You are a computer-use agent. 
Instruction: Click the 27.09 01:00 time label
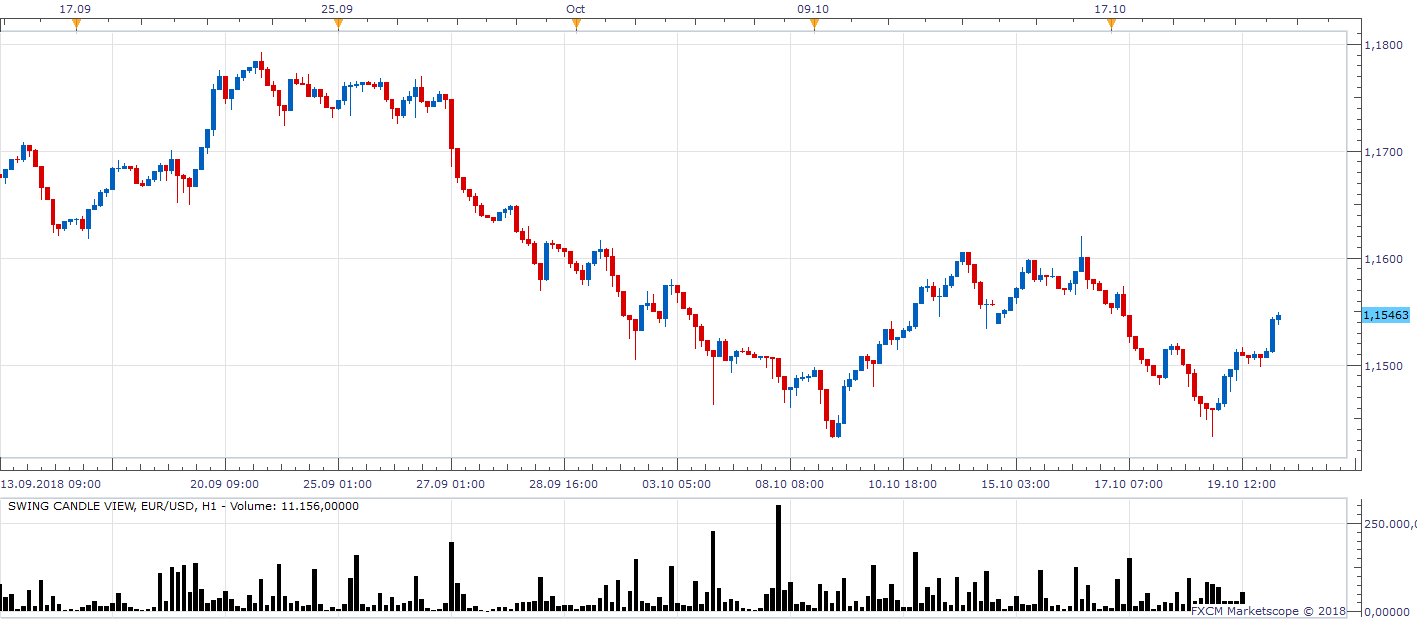[451, 484]
